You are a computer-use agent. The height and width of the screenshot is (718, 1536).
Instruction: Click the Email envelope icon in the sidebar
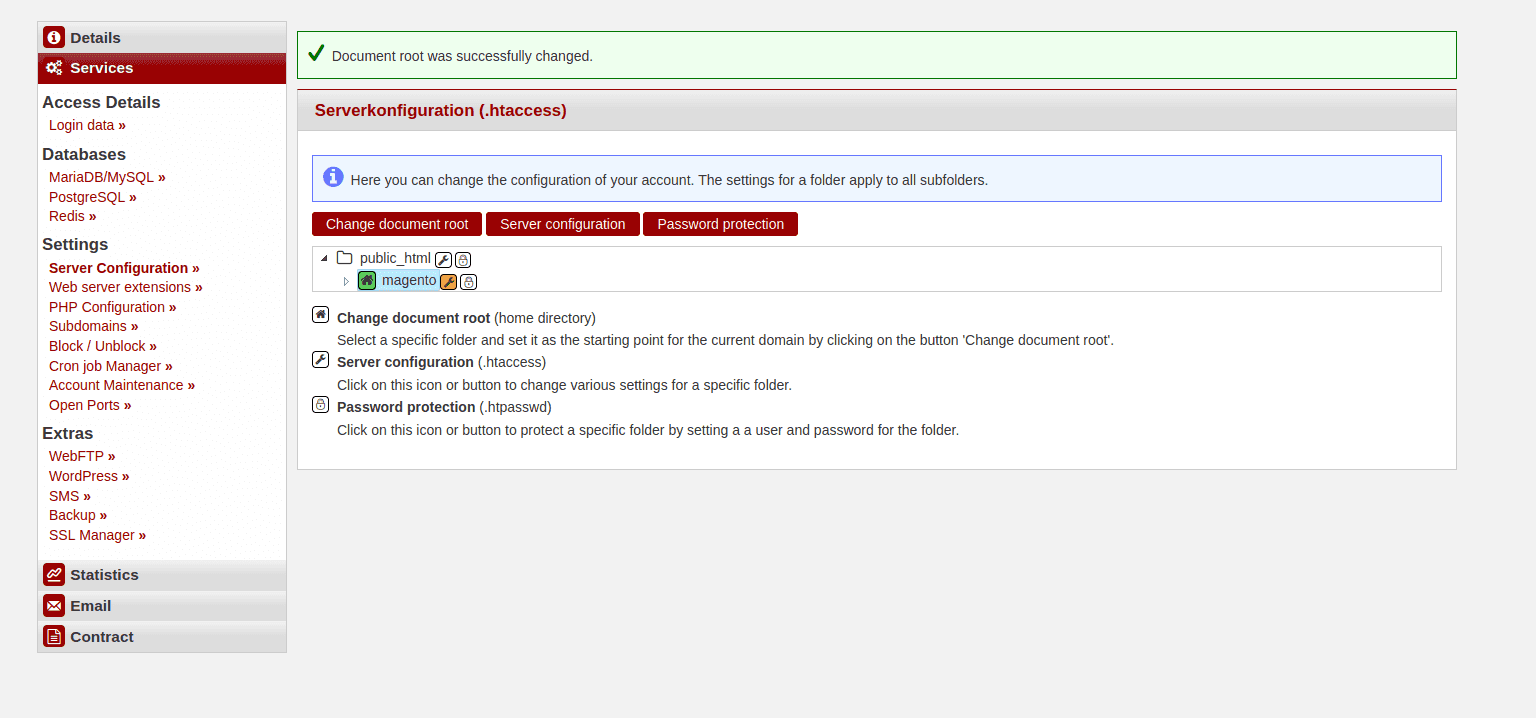[x=53, y=605]
